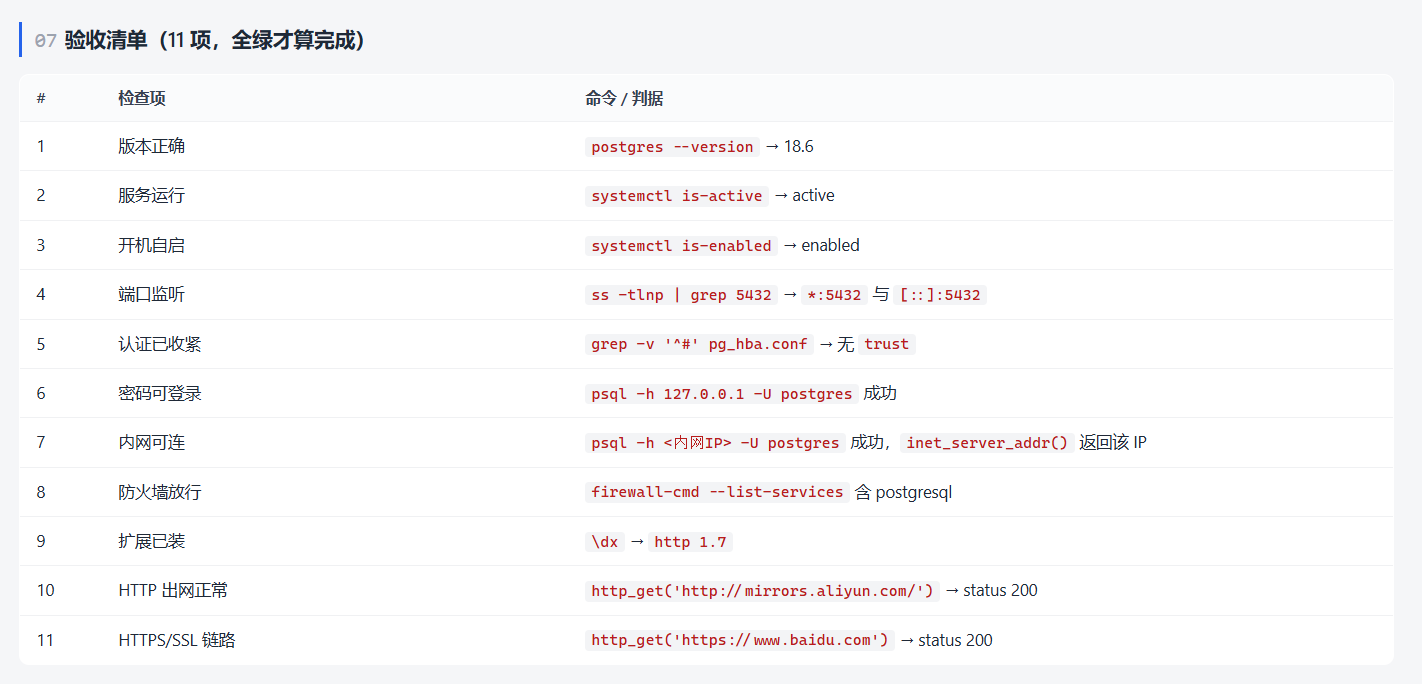Select the 端口监听 check item
1422x684 pixels.
[x=151, y=294]
